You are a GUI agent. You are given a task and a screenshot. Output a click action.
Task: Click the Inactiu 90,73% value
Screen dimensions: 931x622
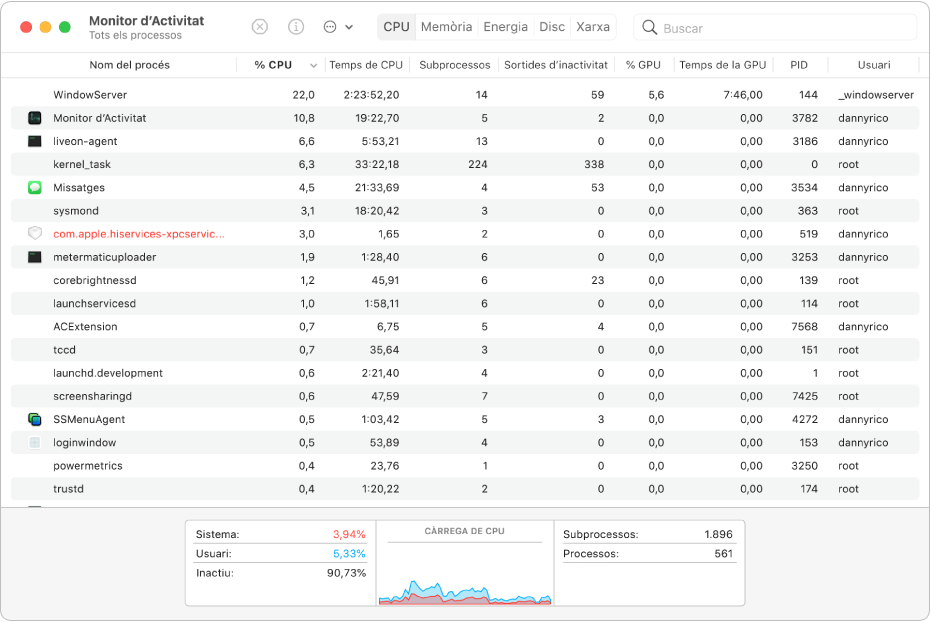[346, 573]
